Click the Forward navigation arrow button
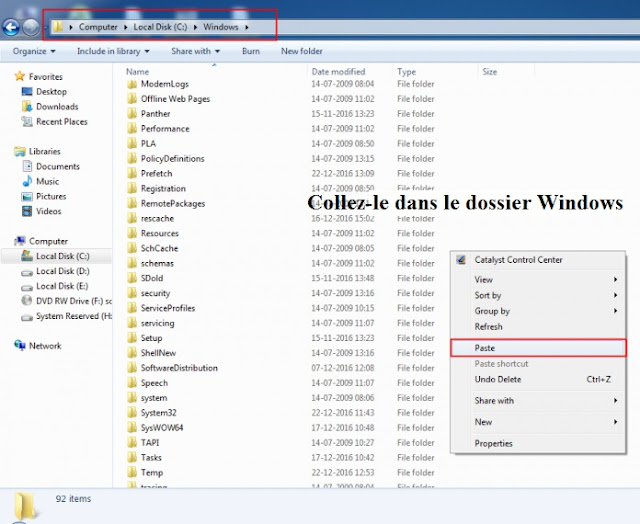The width and height of the screenshot is (640, 524). click(31, 27)
